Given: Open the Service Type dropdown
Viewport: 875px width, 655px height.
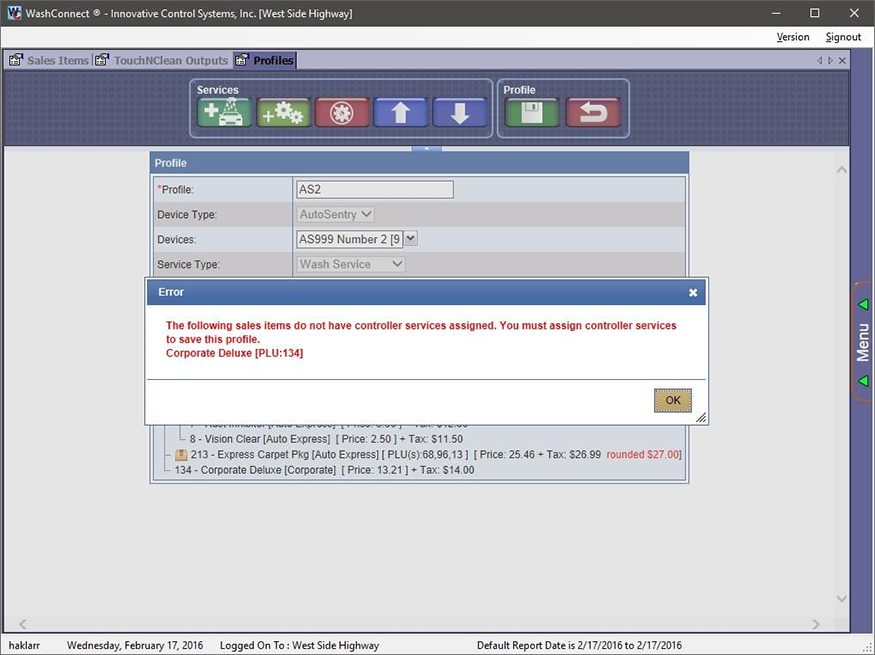Looking at the screenshot, I should (x=351, y=264).
